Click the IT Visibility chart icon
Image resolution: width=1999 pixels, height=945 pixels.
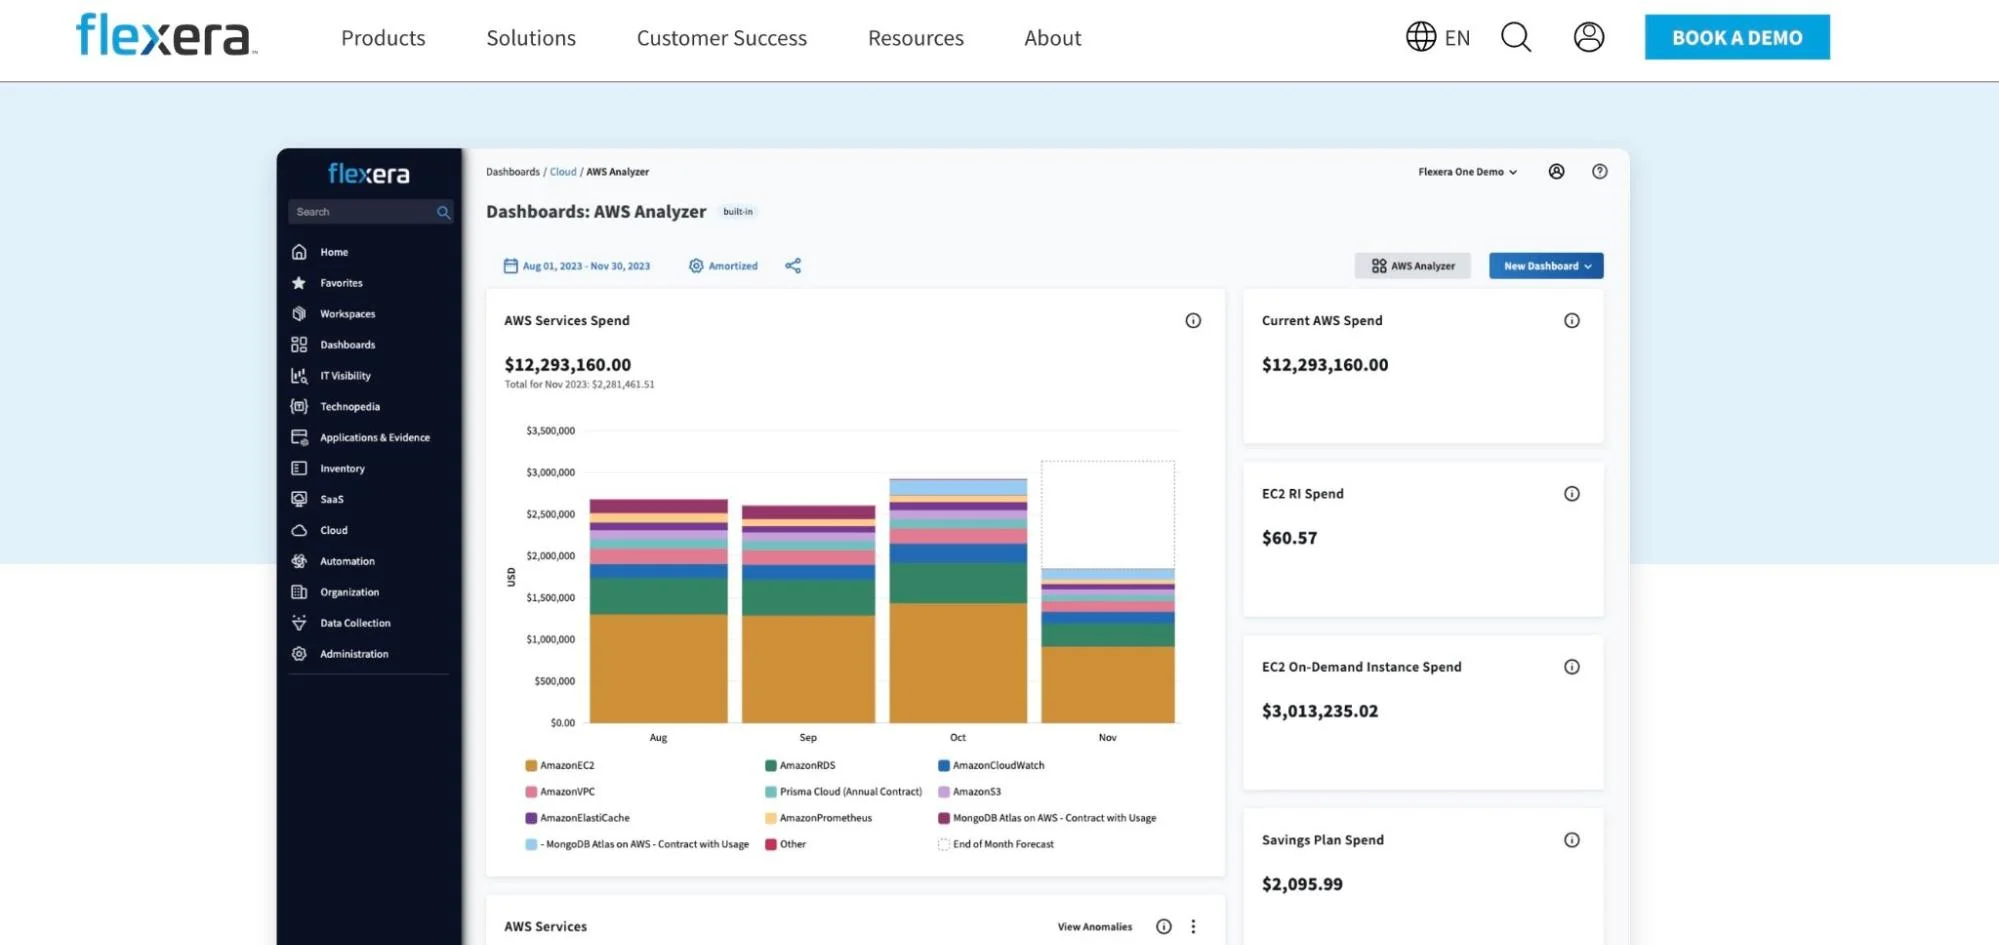point(299,376)
